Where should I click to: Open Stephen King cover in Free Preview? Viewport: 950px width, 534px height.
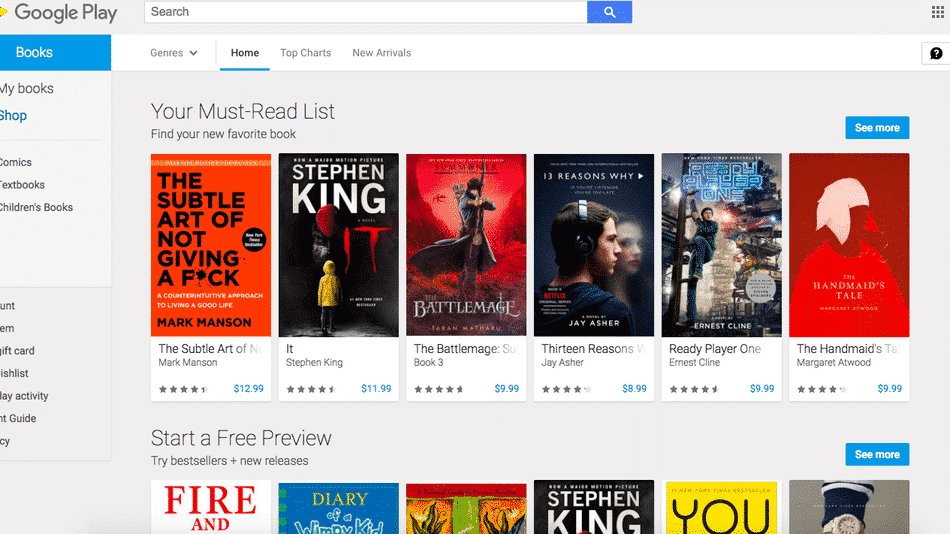pos(594,507)
